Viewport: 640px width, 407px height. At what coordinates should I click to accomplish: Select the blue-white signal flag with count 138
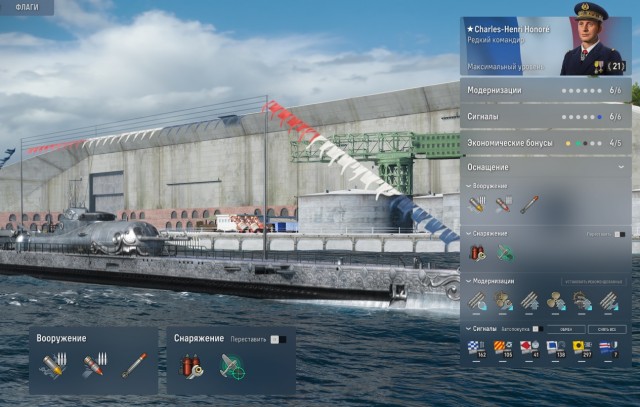(x=556, y=349)
